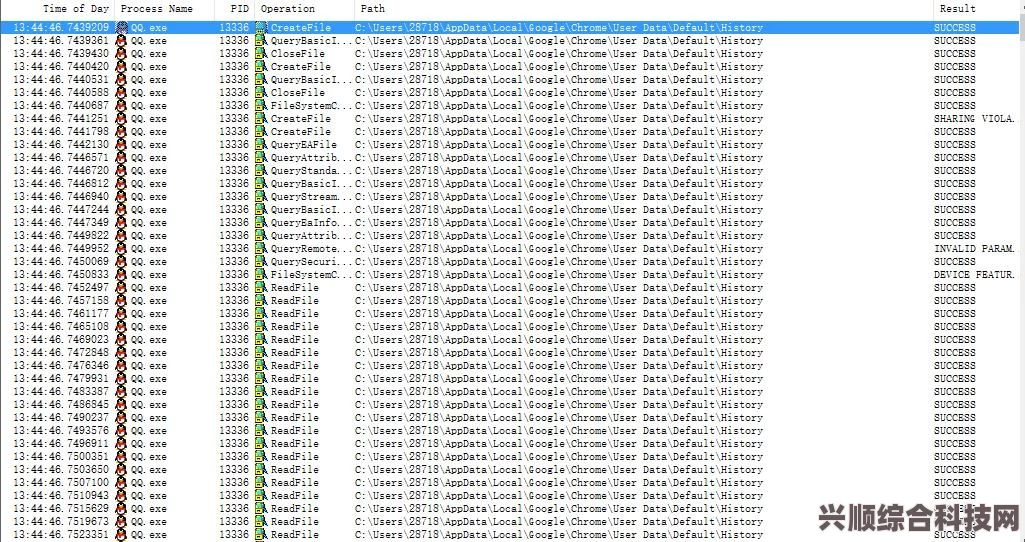Click the QueryAttrib... operation at 13:44:46.7449822
Screen dimensions: 1025x542
312,235
